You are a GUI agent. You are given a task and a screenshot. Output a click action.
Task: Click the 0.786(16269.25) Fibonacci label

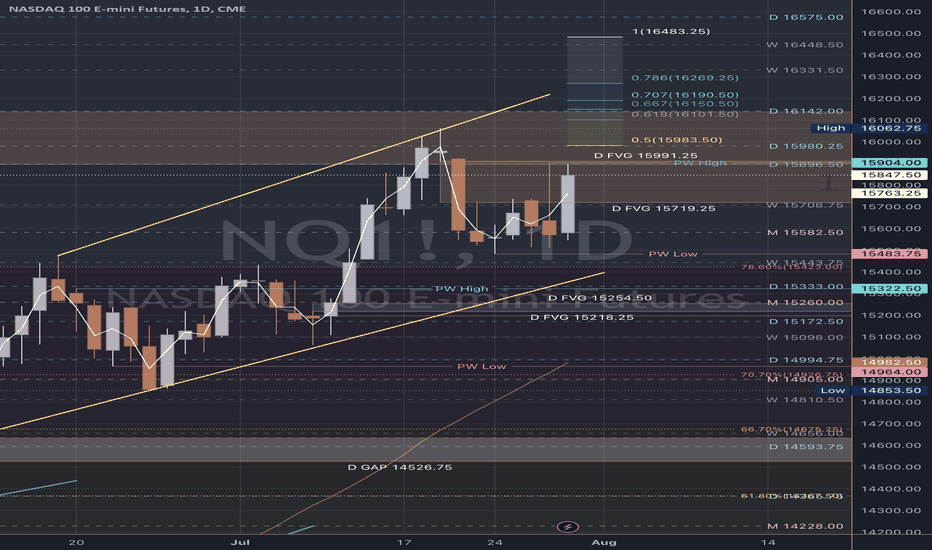pyautogui.click(x=685, y=78)
